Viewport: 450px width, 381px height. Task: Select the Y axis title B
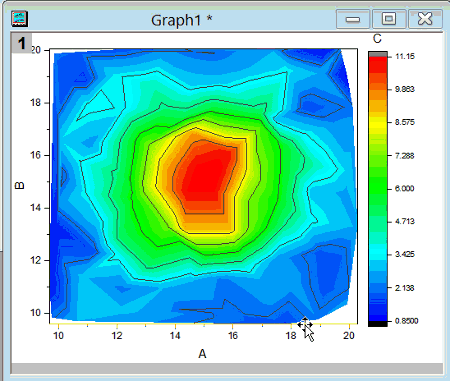[x=20, y=186]
